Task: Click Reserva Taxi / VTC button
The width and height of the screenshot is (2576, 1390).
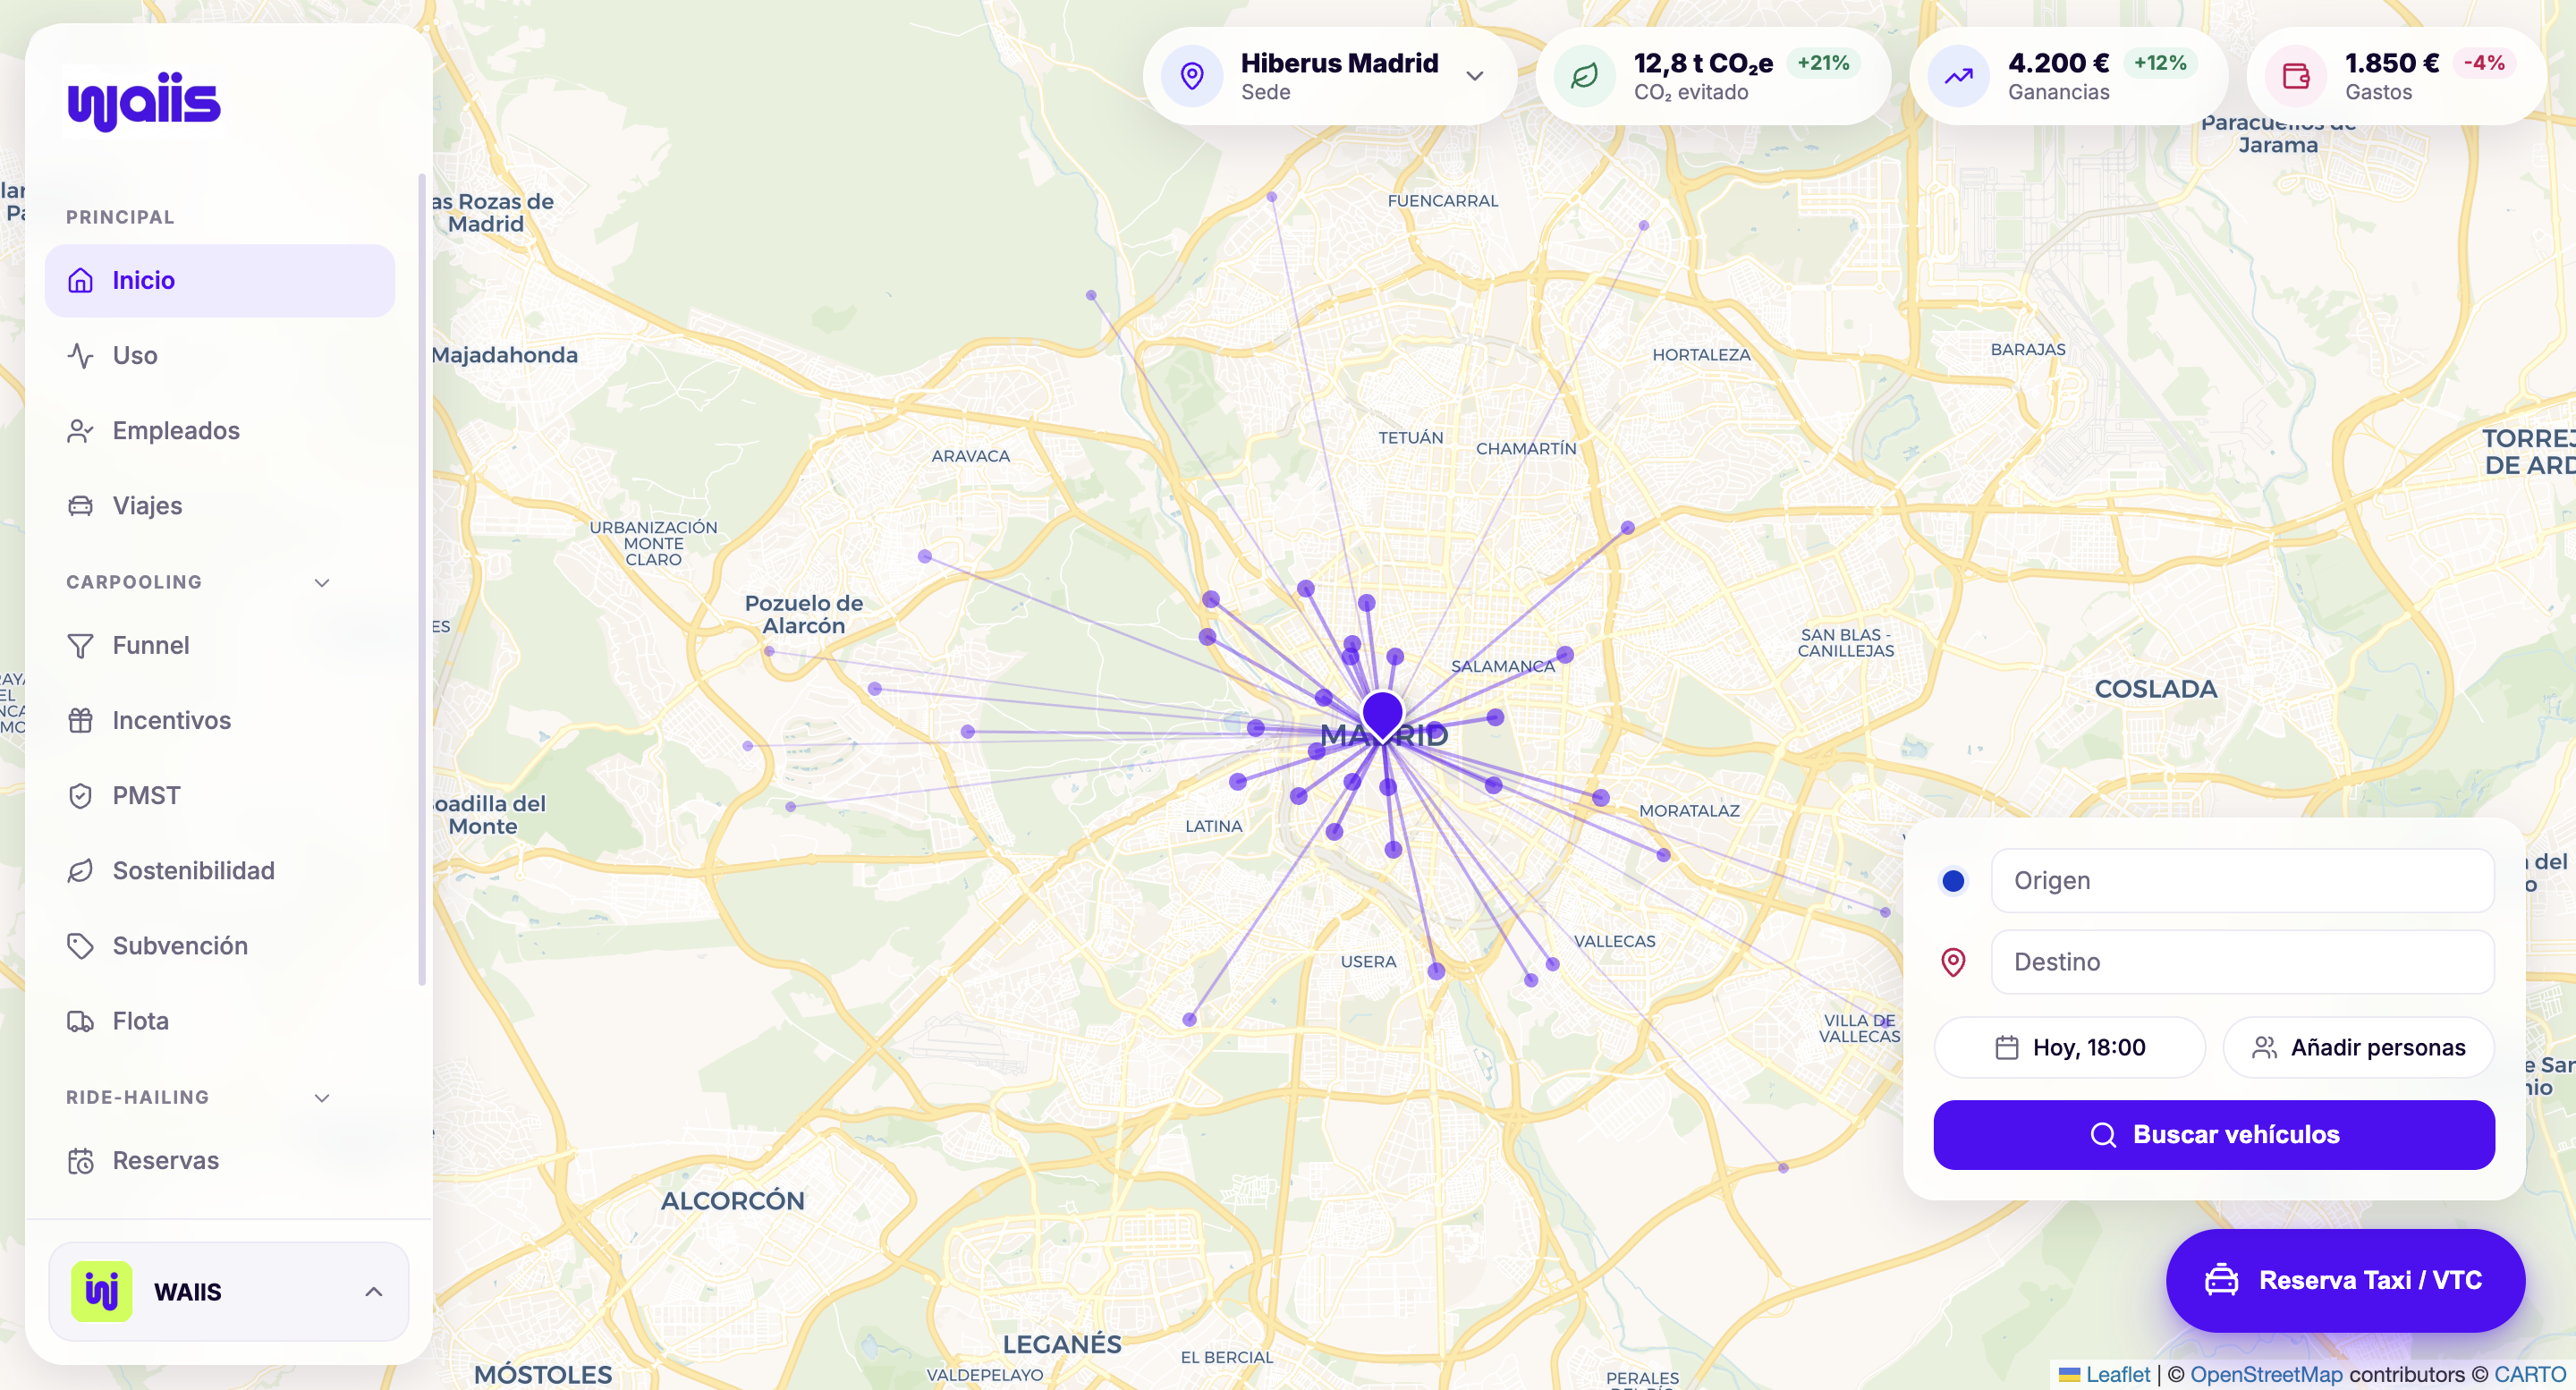Action: 2345,1281
